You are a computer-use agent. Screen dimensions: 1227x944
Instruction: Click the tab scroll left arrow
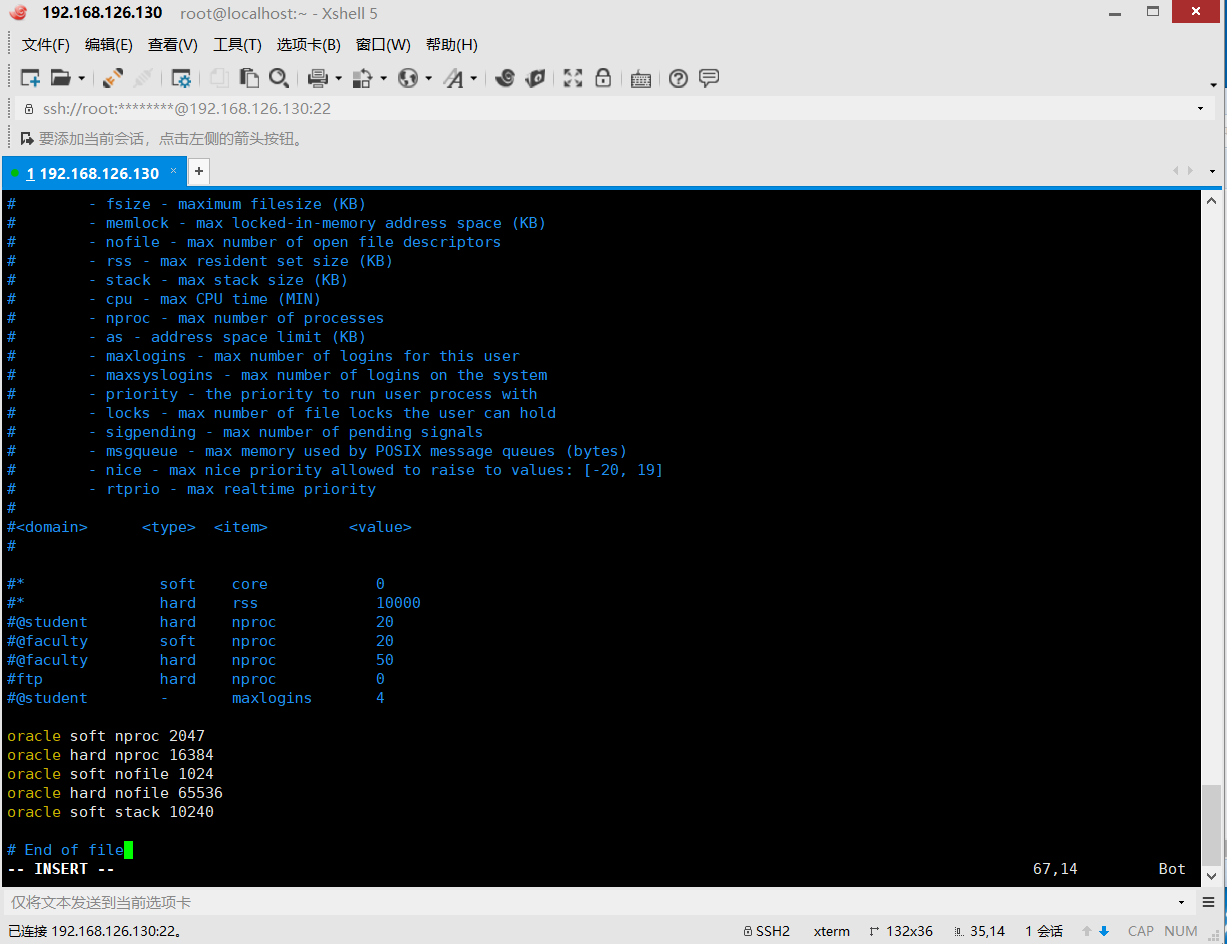pos(1176,171)
